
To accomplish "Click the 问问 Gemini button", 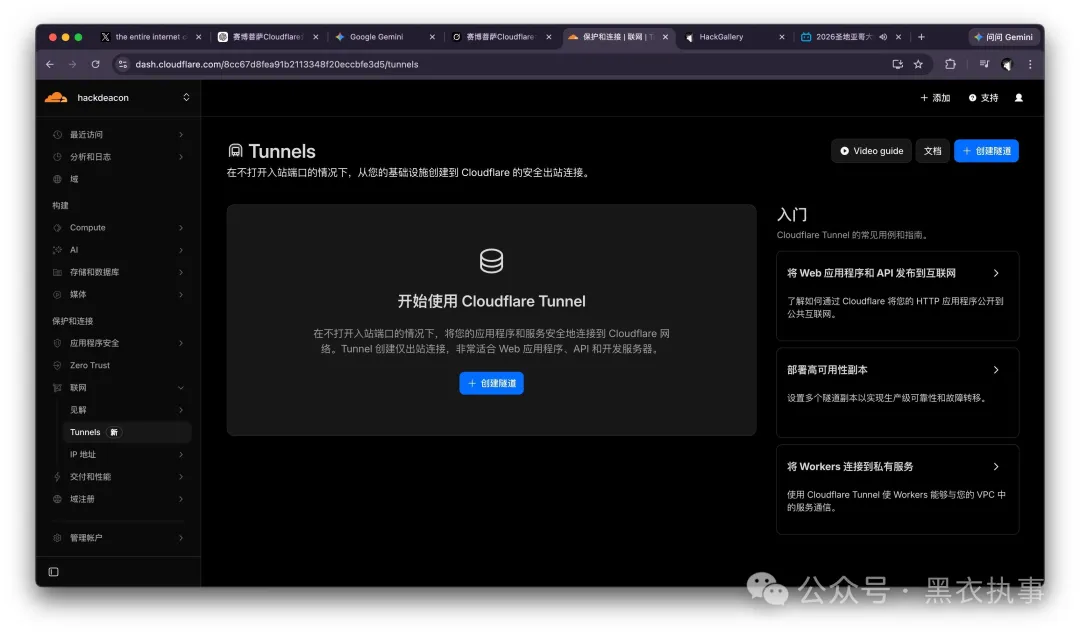I will [1003, 37].
